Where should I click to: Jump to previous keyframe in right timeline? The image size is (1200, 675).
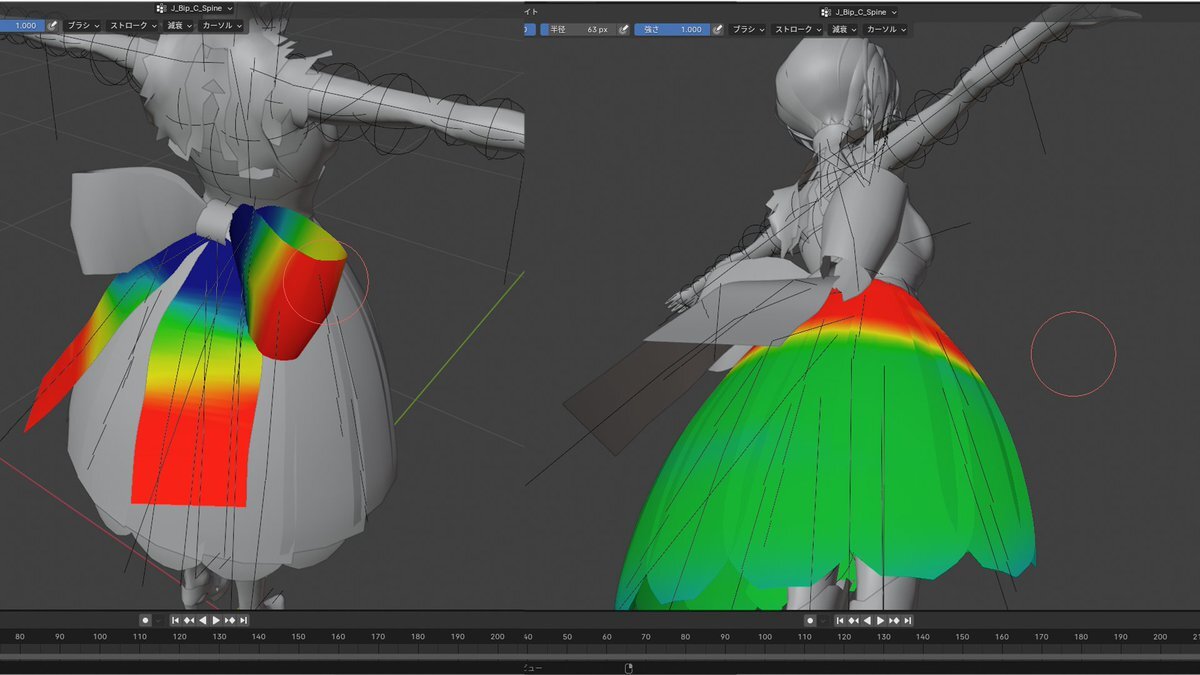click(x=854, y=620)
